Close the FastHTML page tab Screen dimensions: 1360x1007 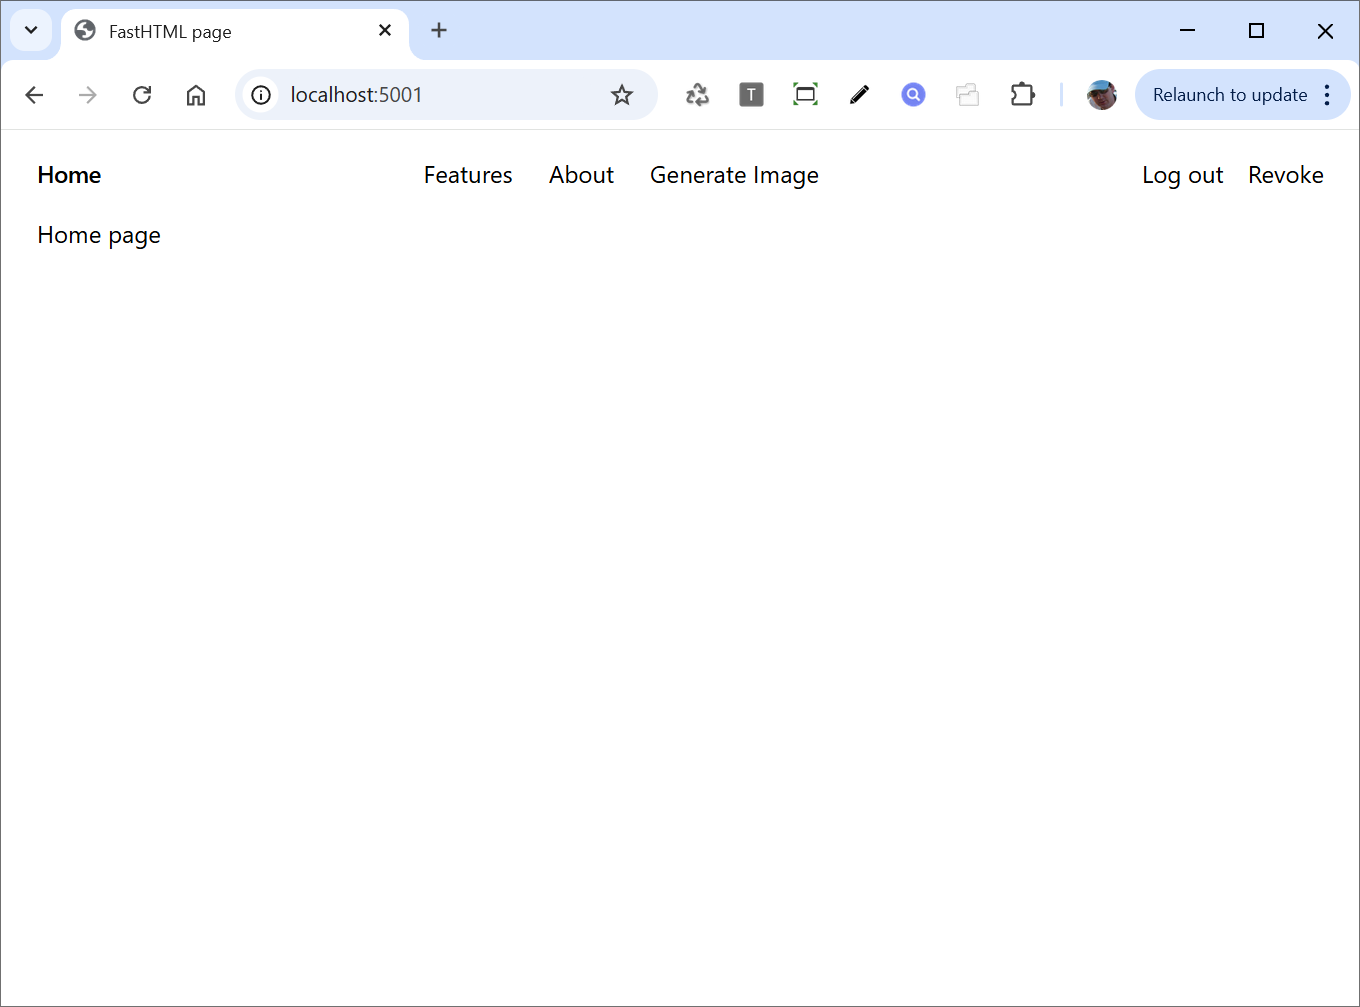[x=385, y=30]
